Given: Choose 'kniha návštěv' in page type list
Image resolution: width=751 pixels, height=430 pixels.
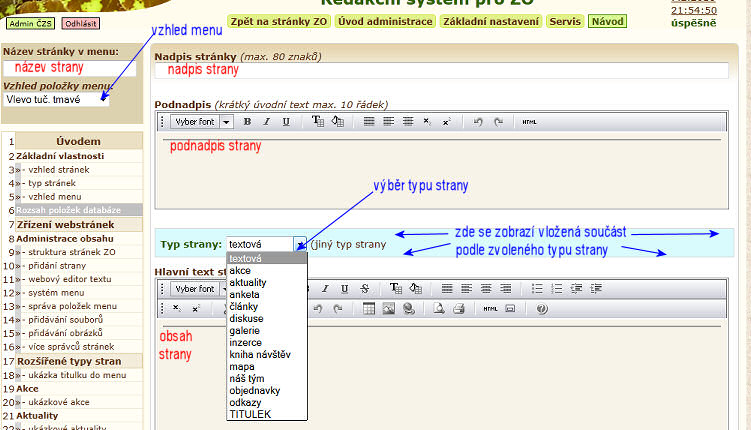Looking at the screenshot, I should point(259,354).
